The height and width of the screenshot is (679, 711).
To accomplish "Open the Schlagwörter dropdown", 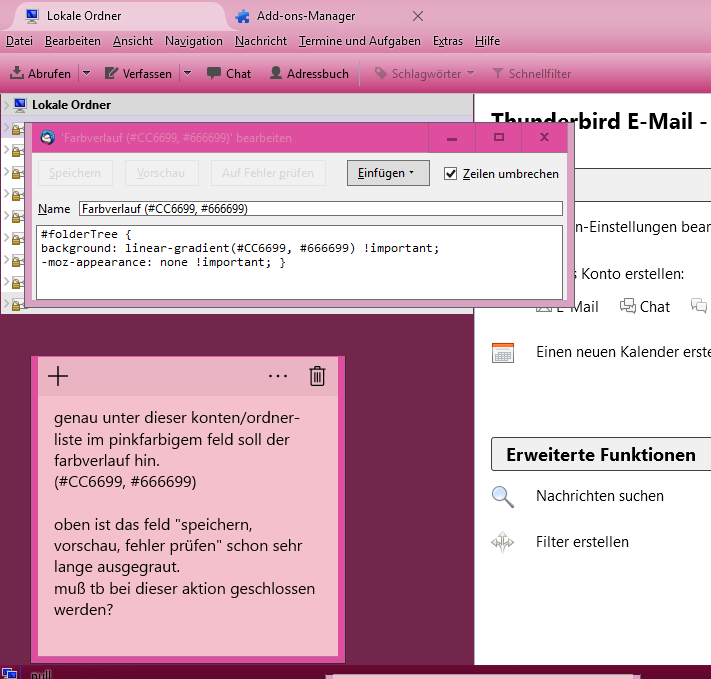I will point(424,73).
